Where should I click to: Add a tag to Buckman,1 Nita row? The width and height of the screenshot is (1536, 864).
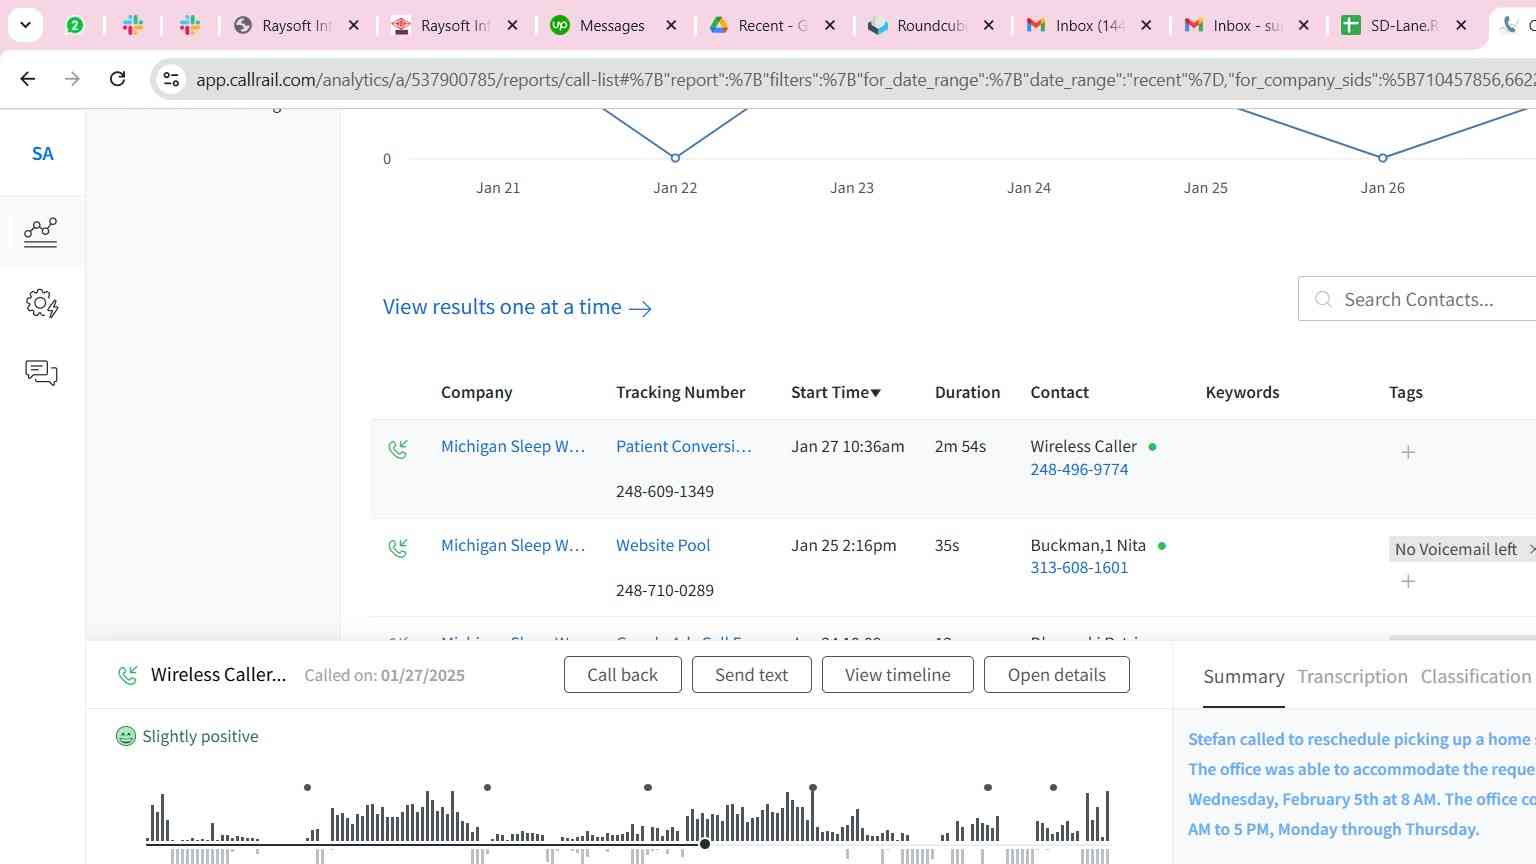tap(1408, 581)
